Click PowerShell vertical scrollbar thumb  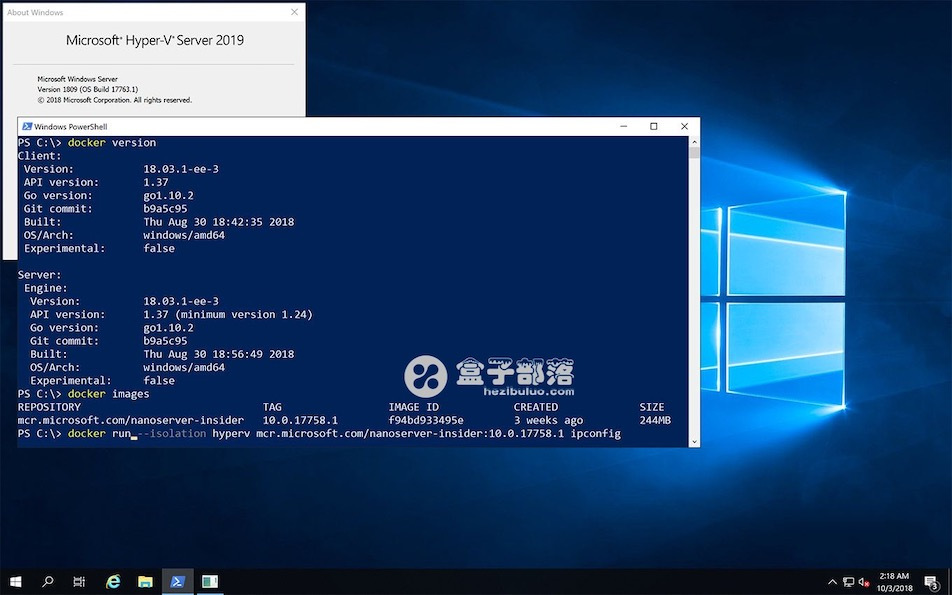[694, 152]
